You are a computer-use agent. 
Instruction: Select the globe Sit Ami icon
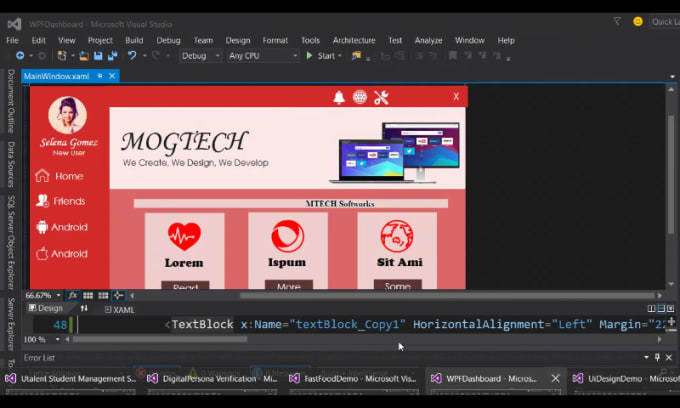click(x=397, y=236)
